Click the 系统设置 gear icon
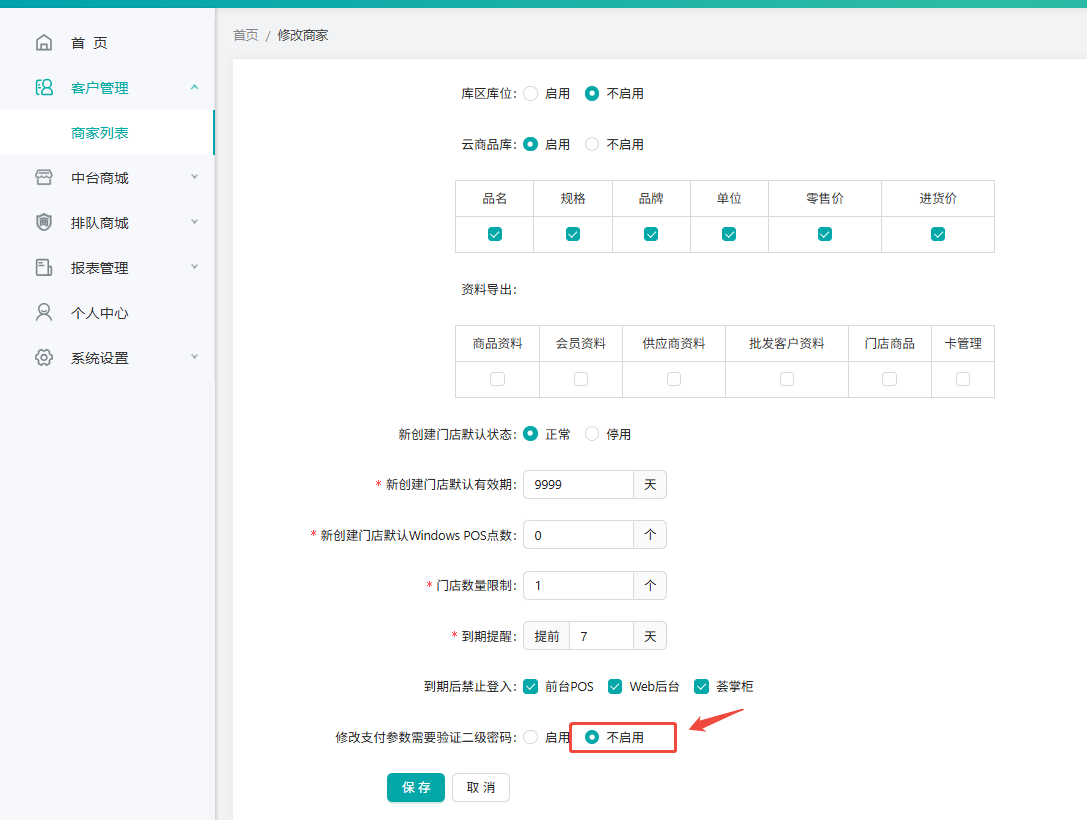The width and height of the screenshot is (1087, 820). [44, 358]
